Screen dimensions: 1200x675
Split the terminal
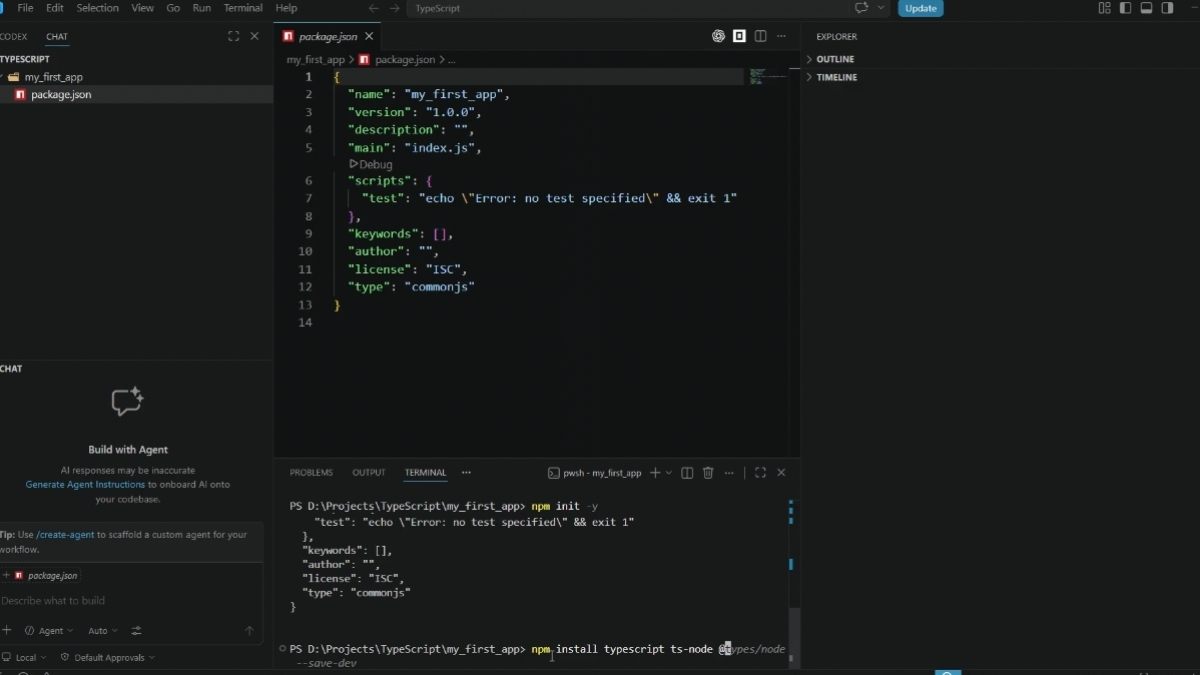[x=687, y=473]
